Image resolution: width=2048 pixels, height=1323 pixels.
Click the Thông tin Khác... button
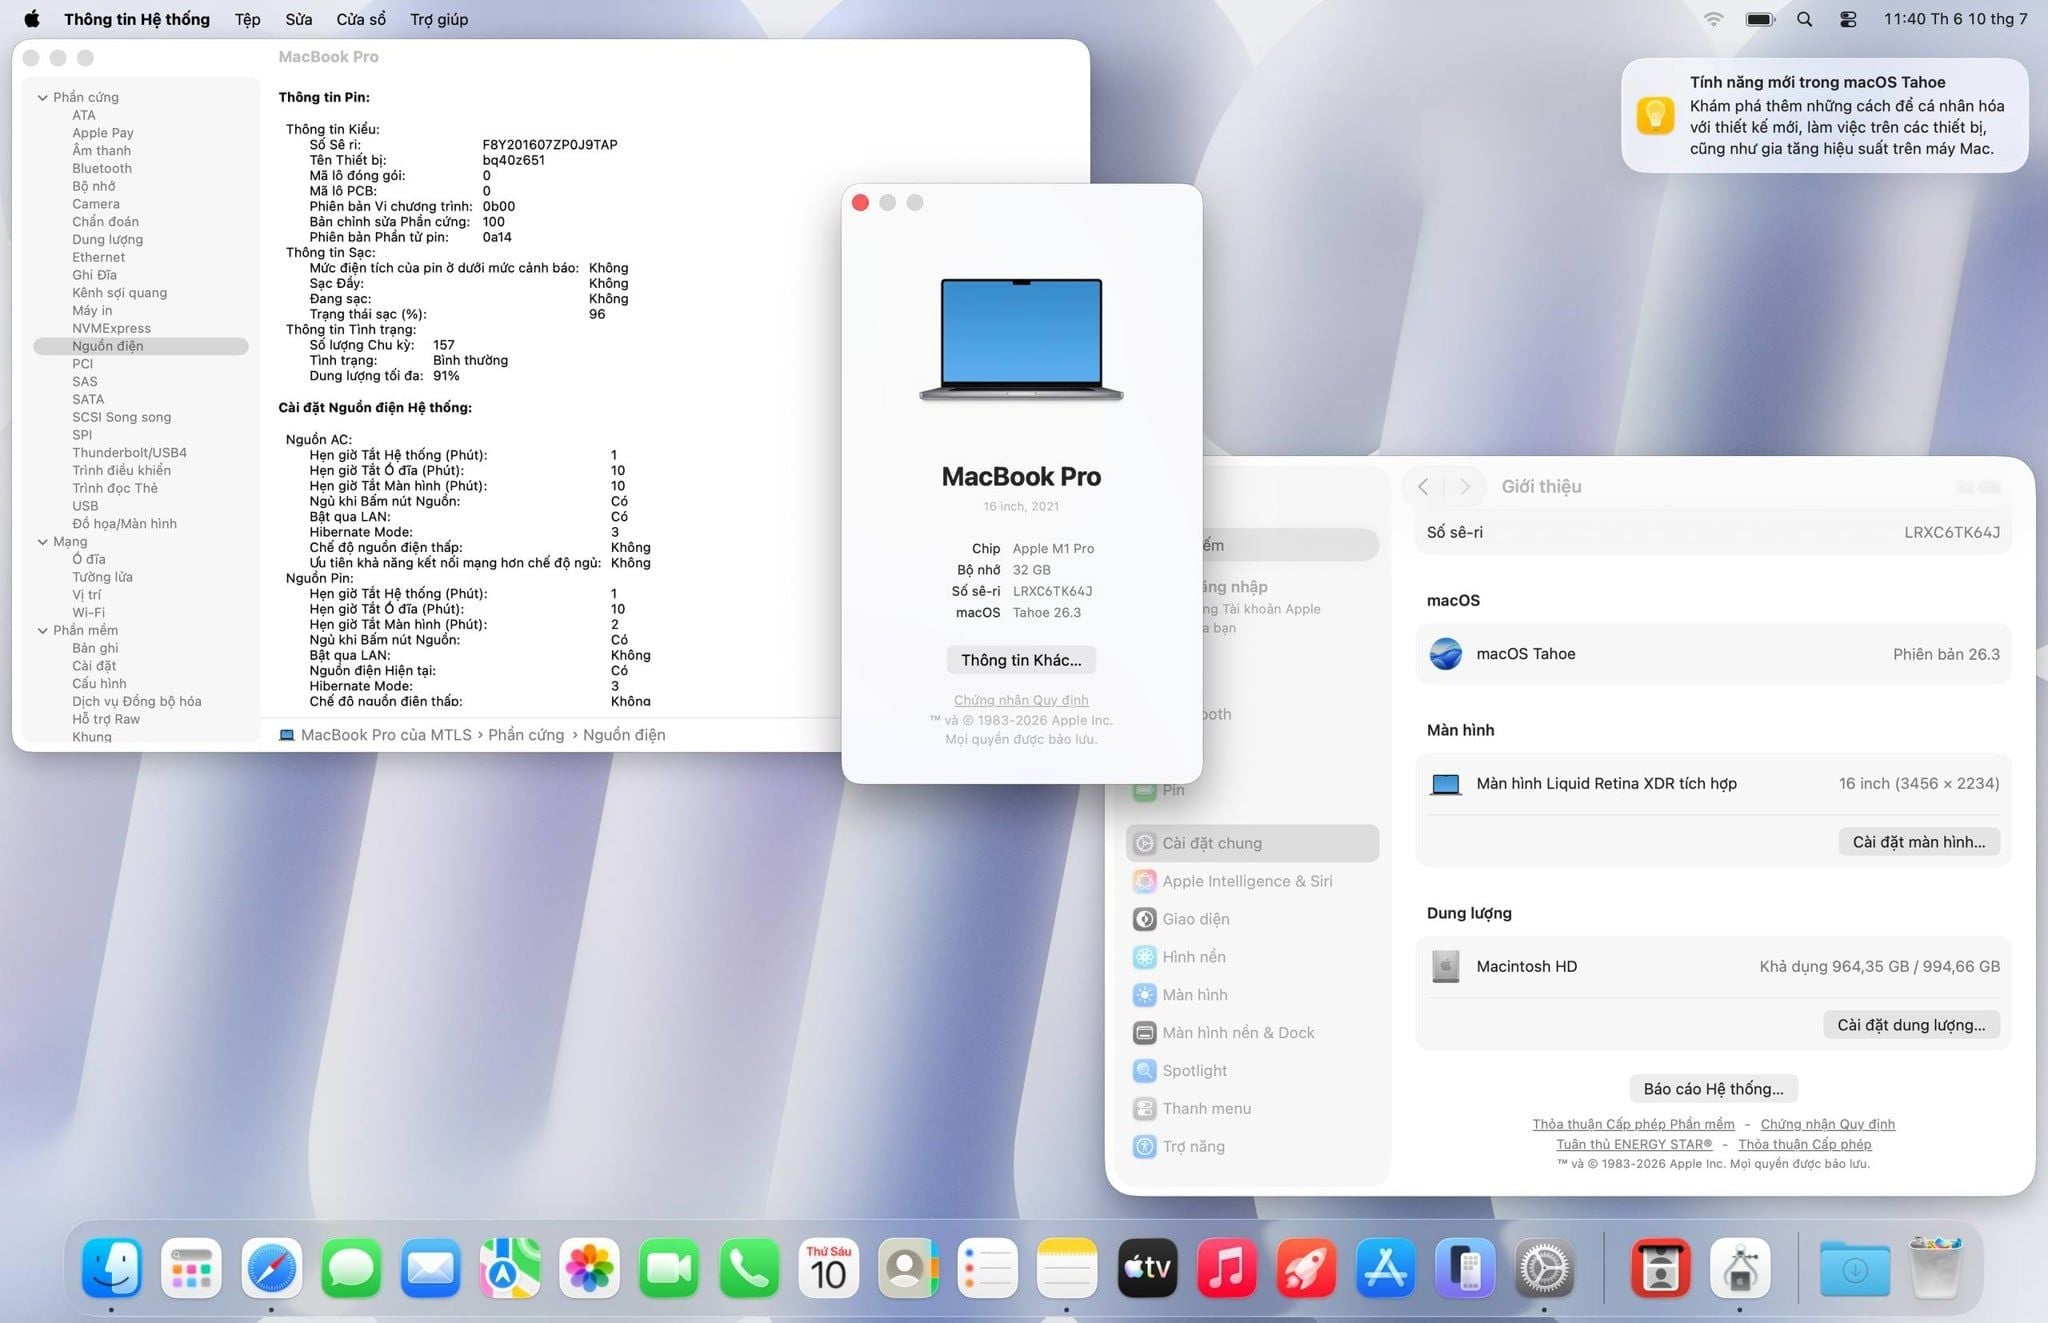point(1021,660)
